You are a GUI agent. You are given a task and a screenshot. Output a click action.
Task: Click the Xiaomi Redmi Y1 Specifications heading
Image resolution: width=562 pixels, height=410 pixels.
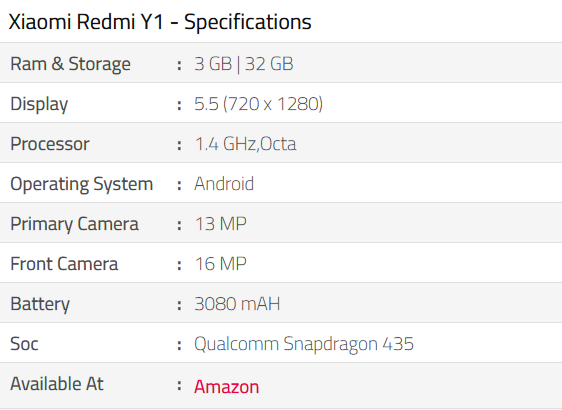pos(160,22)
